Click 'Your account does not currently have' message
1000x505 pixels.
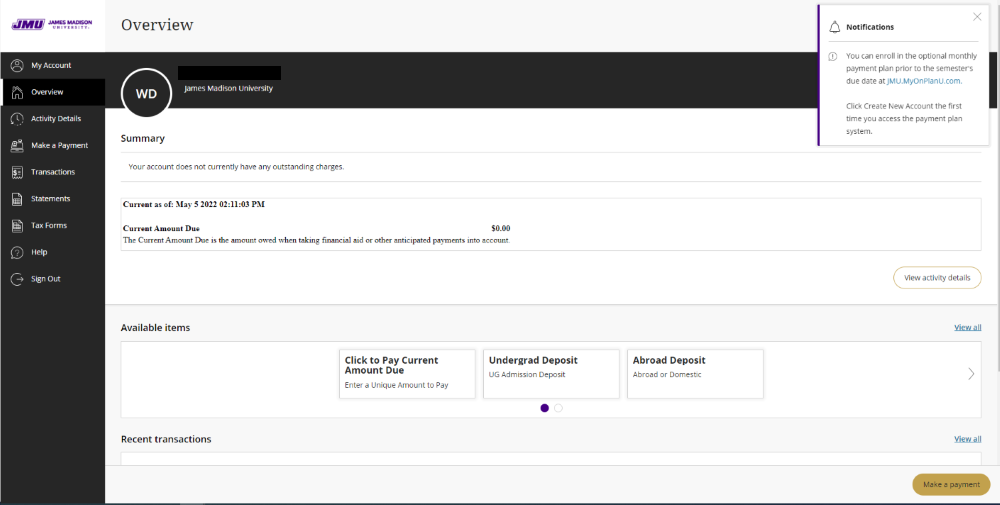pyautogui.click(x=236, y=166)
